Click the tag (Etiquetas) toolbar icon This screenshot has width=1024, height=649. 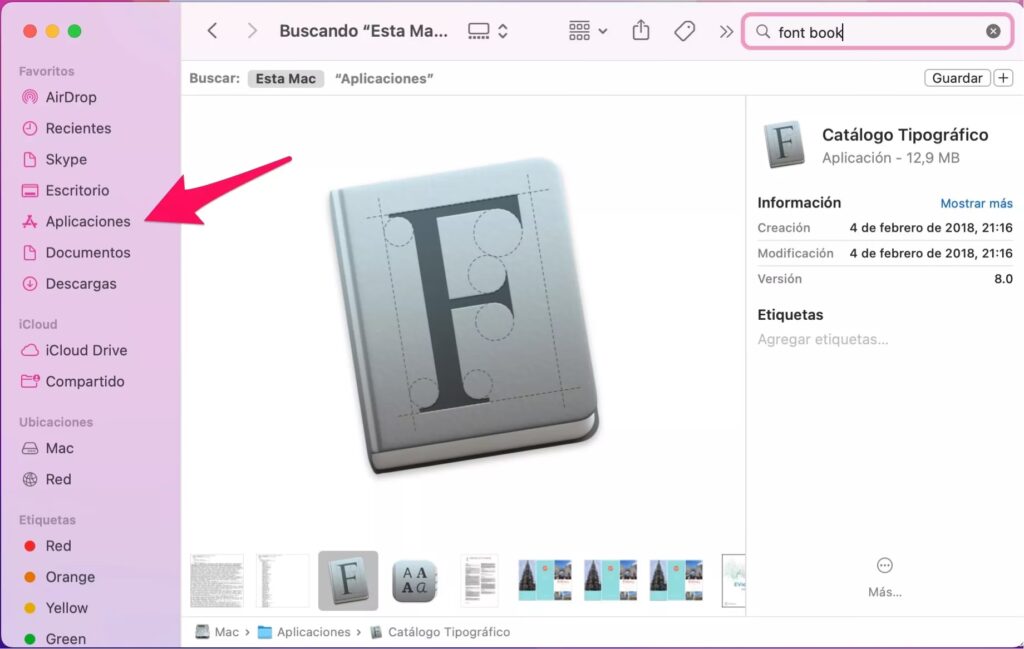click(x=685, y=31)
